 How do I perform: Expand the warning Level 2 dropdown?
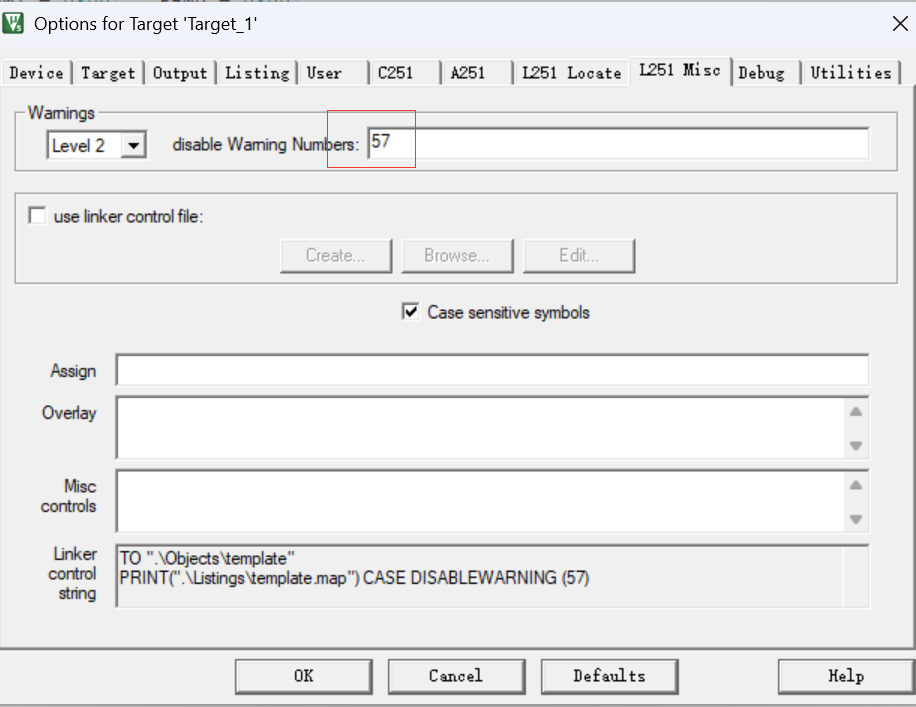click(x=133, y=145)
